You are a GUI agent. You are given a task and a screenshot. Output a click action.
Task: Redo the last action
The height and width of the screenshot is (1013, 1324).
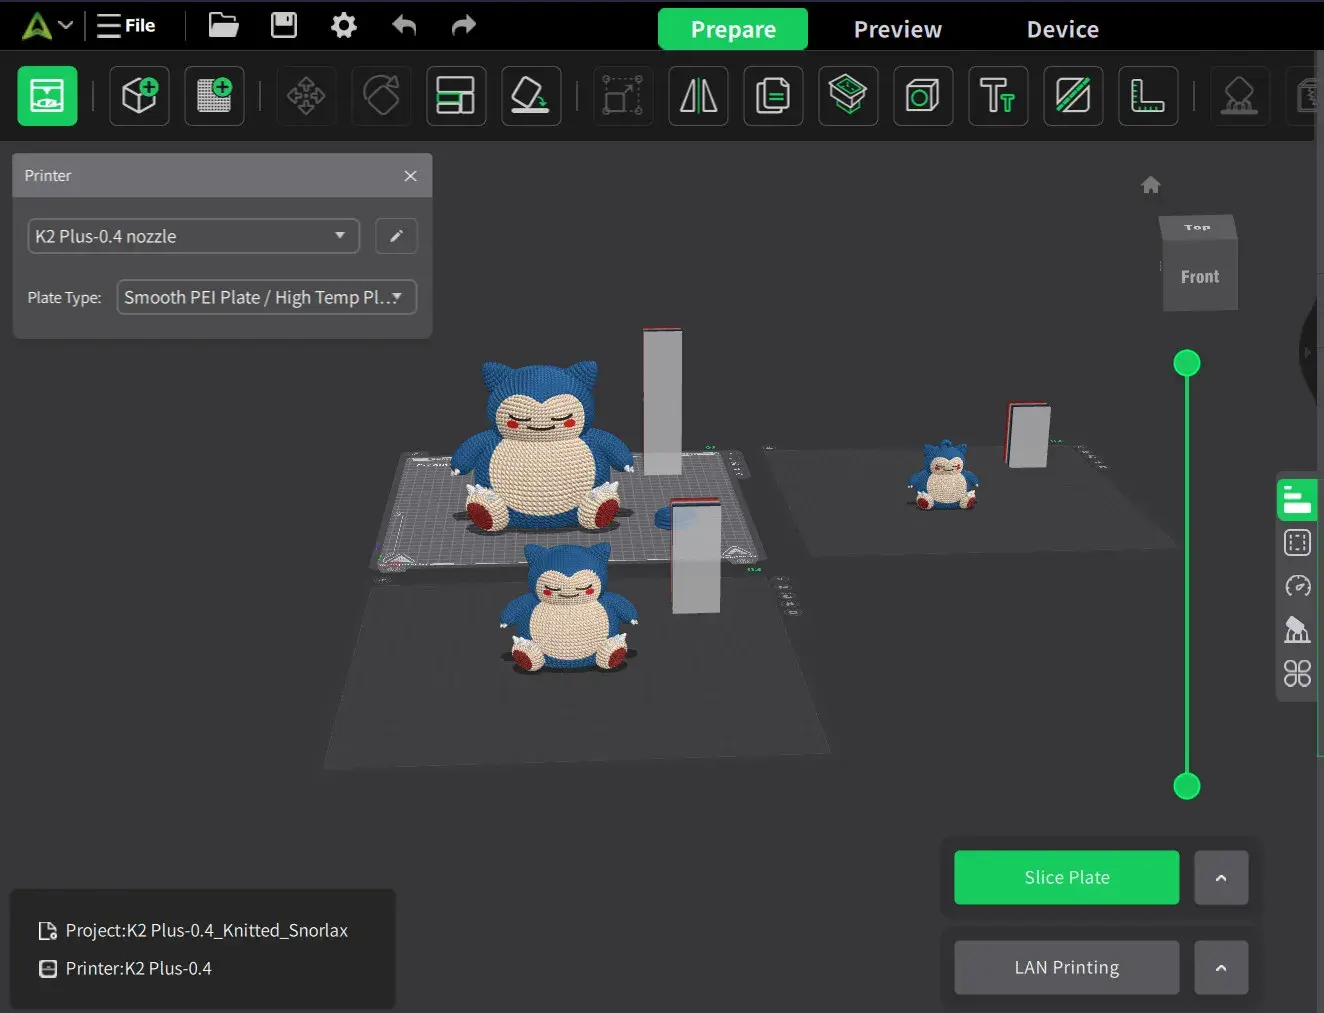click(464, 25)
